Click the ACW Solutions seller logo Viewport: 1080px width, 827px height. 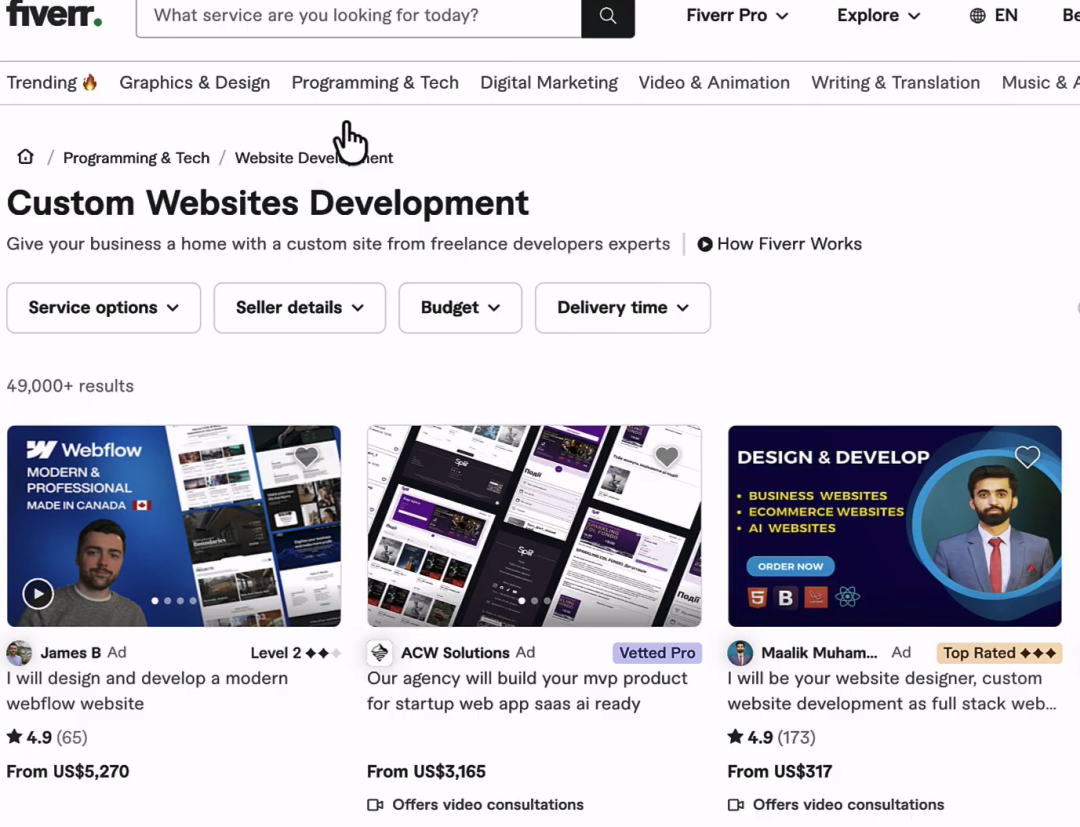(x=380, y=653)
